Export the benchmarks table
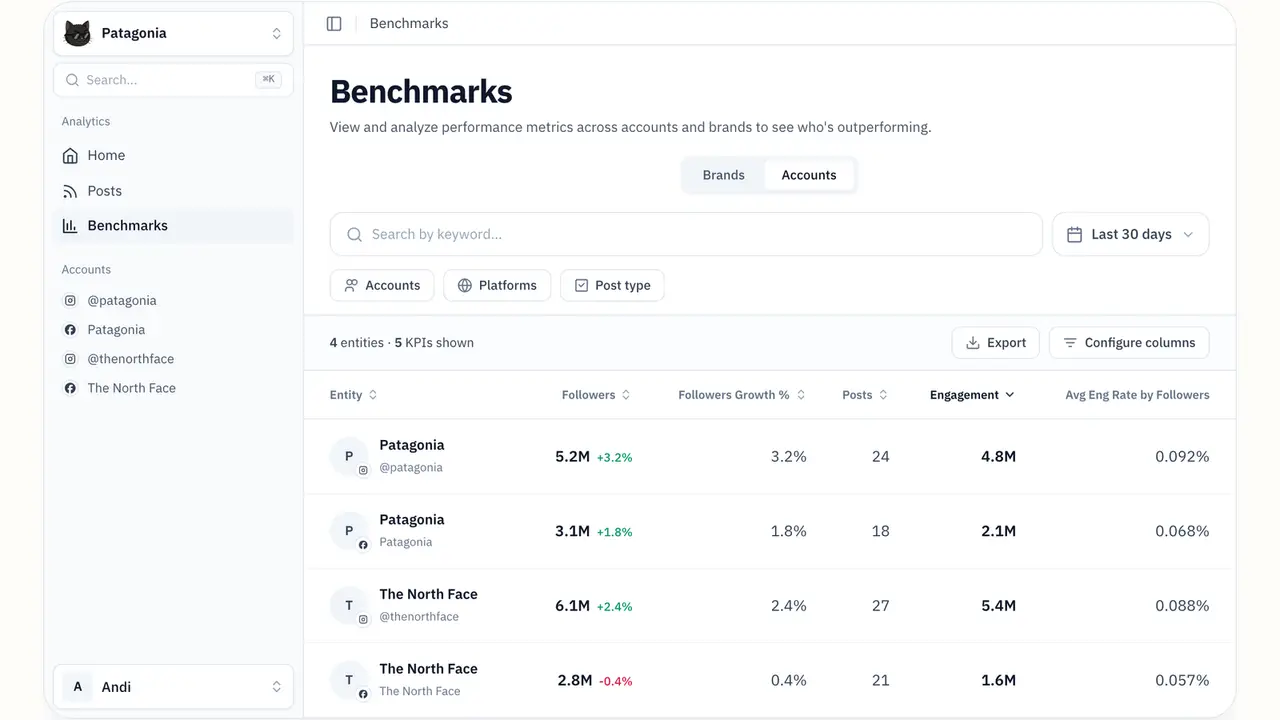The image size is (1280, 720). point(996,342)
